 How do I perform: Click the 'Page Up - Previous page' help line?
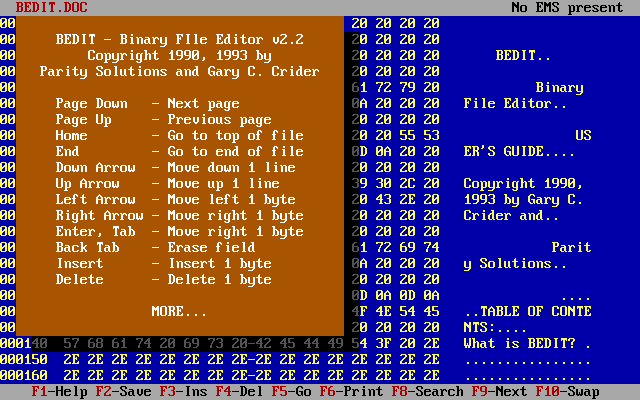(x=164, y=120)
